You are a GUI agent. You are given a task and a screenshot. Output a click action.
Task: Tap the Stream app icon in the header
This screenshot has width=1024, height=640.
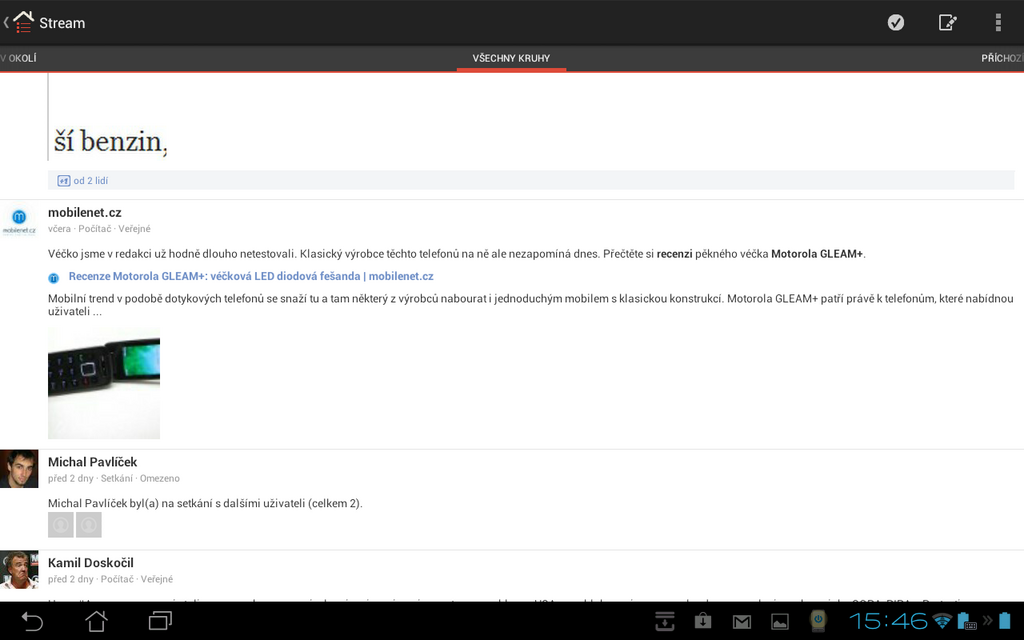click(x=22, y=22)
